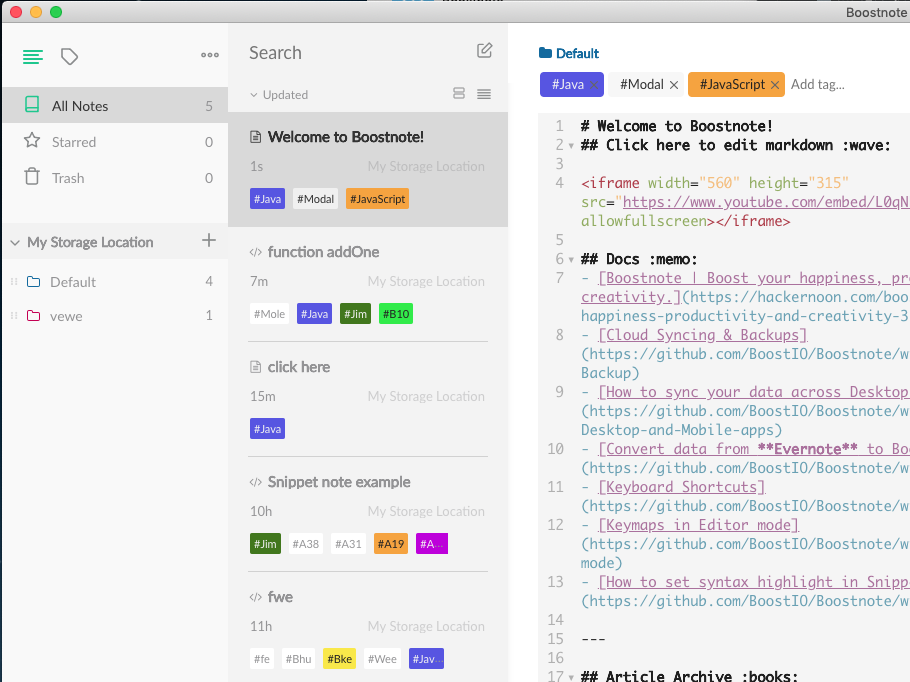Open the Starred notes list
Viewport: 910px width, 682px height.
(115, 141)
